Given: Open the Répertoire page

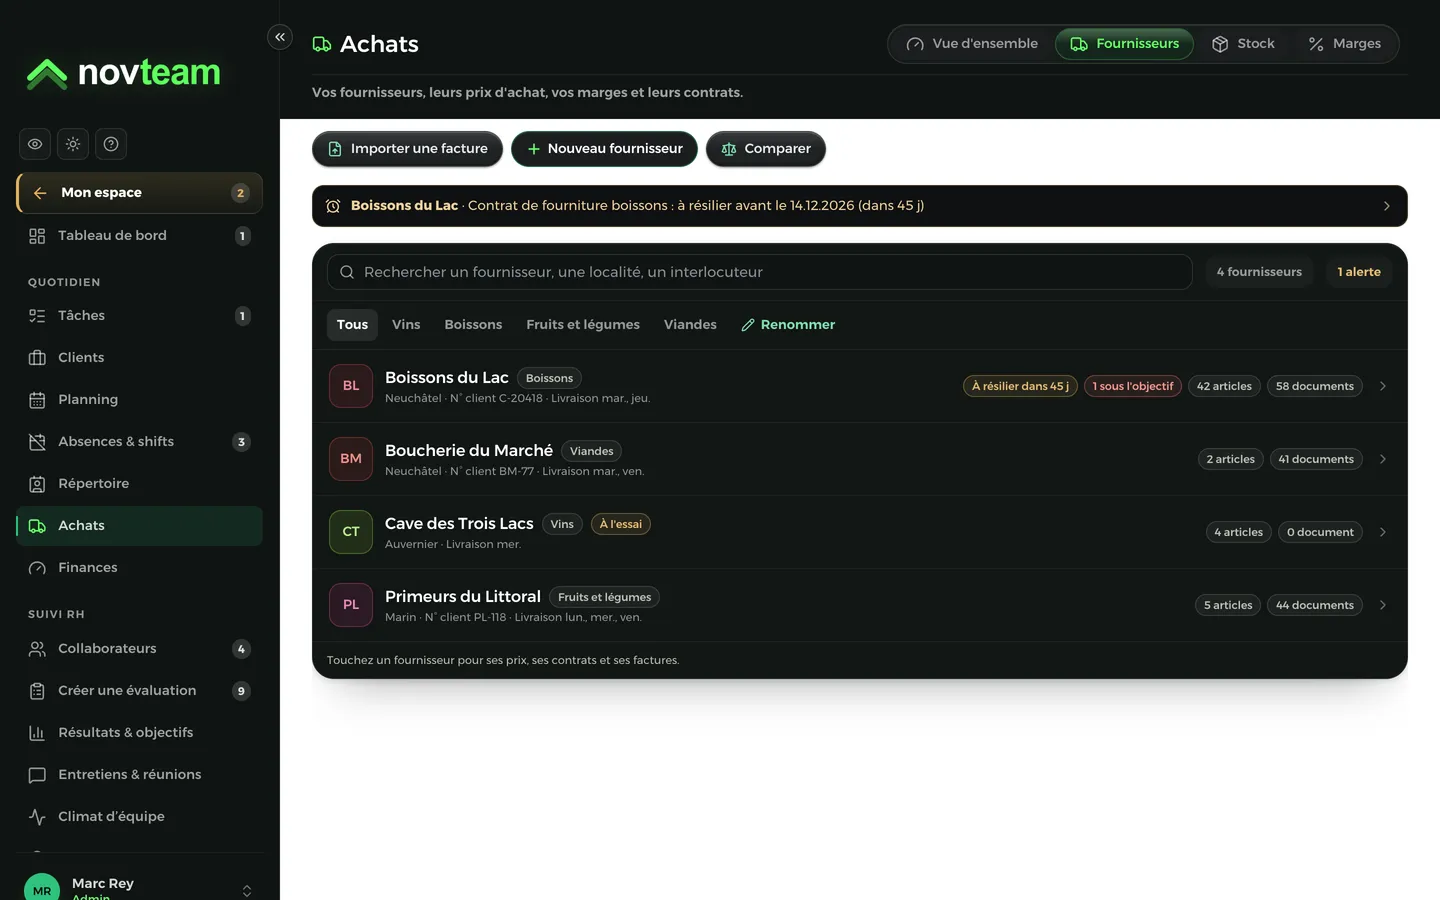Looking at the screenshot, I should coord(140,484).
